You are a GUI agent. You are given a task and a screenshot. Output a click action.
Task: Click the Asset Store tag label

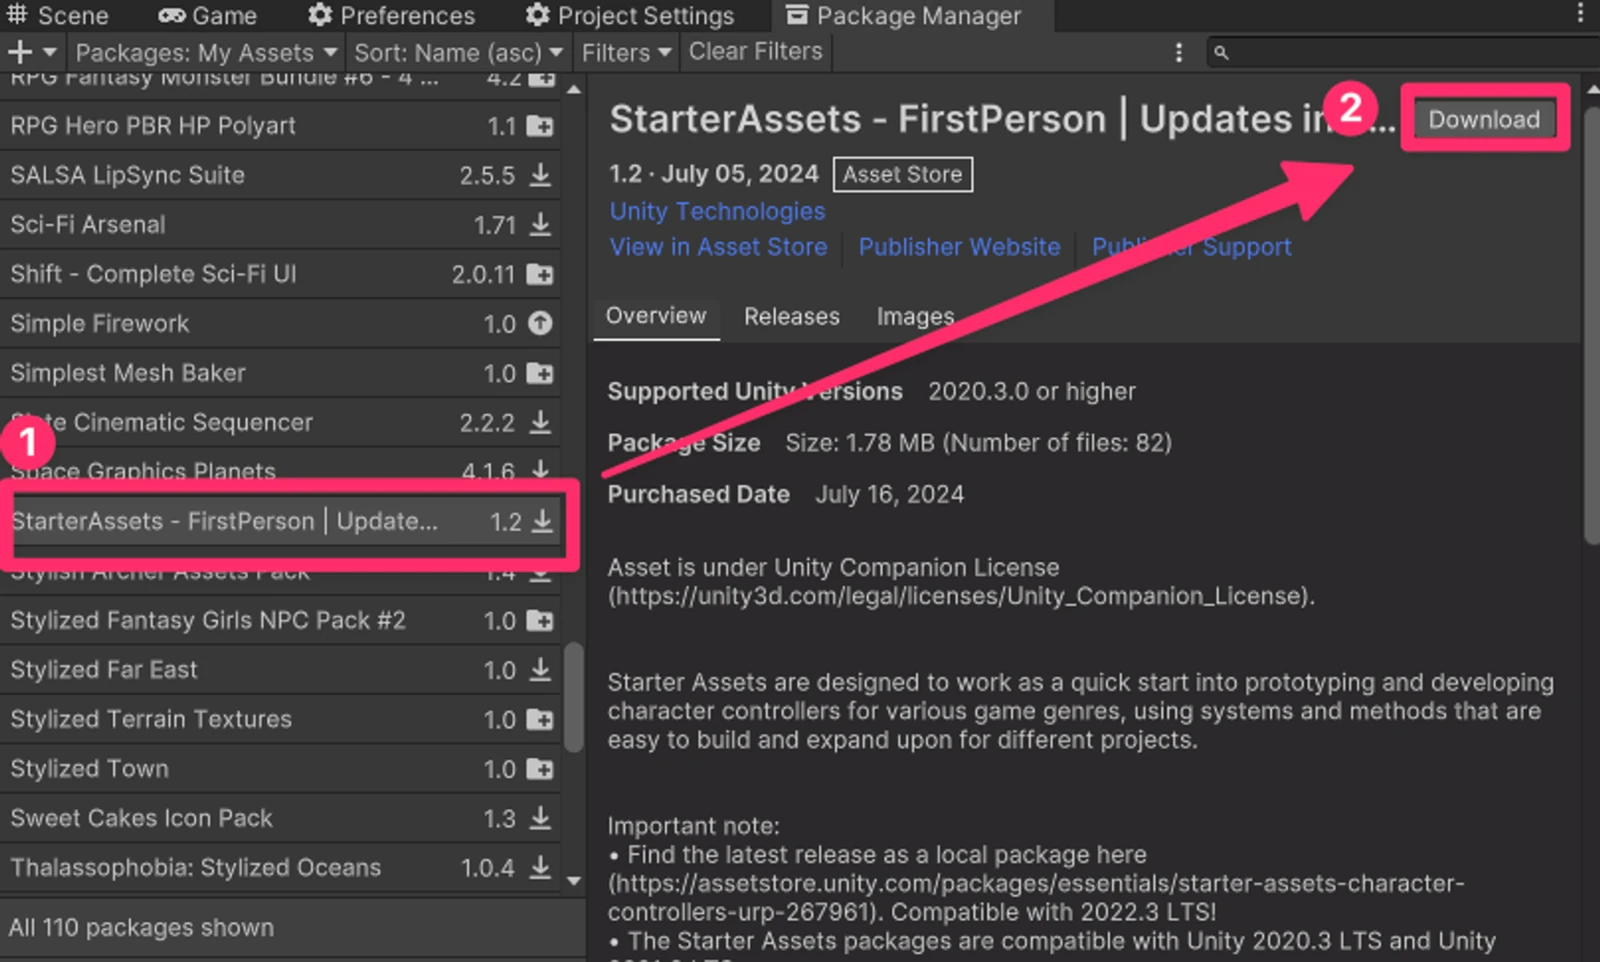(902, 174)
